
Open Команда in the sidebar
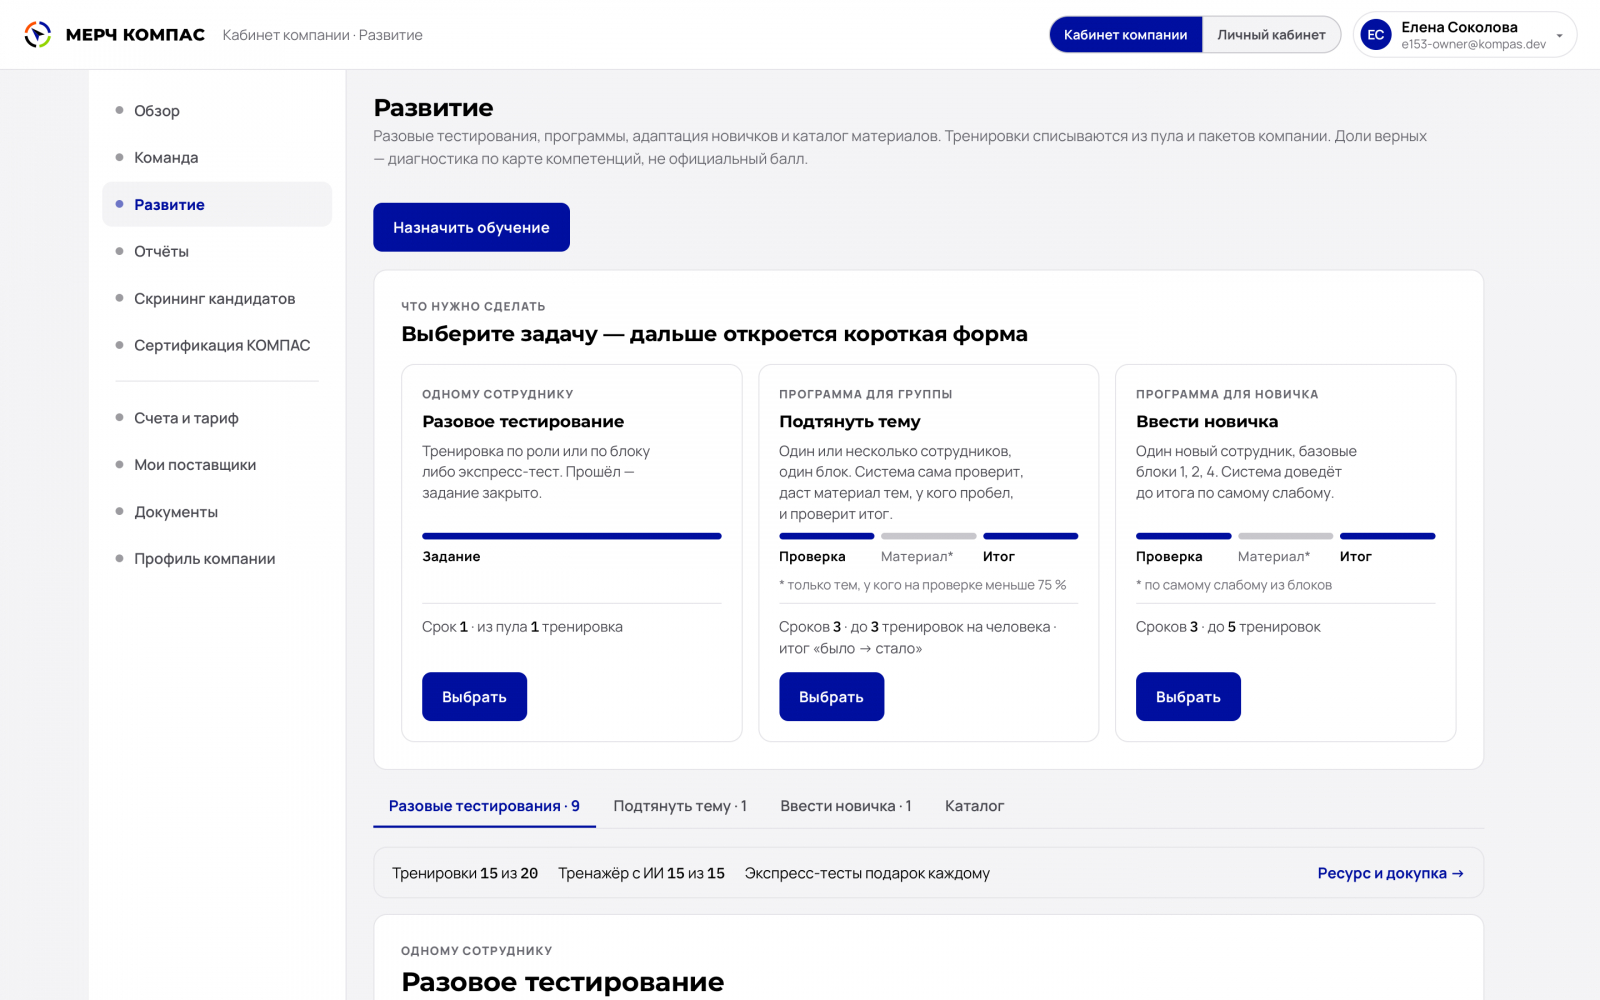pyautogui.click(x=217, y=158)
